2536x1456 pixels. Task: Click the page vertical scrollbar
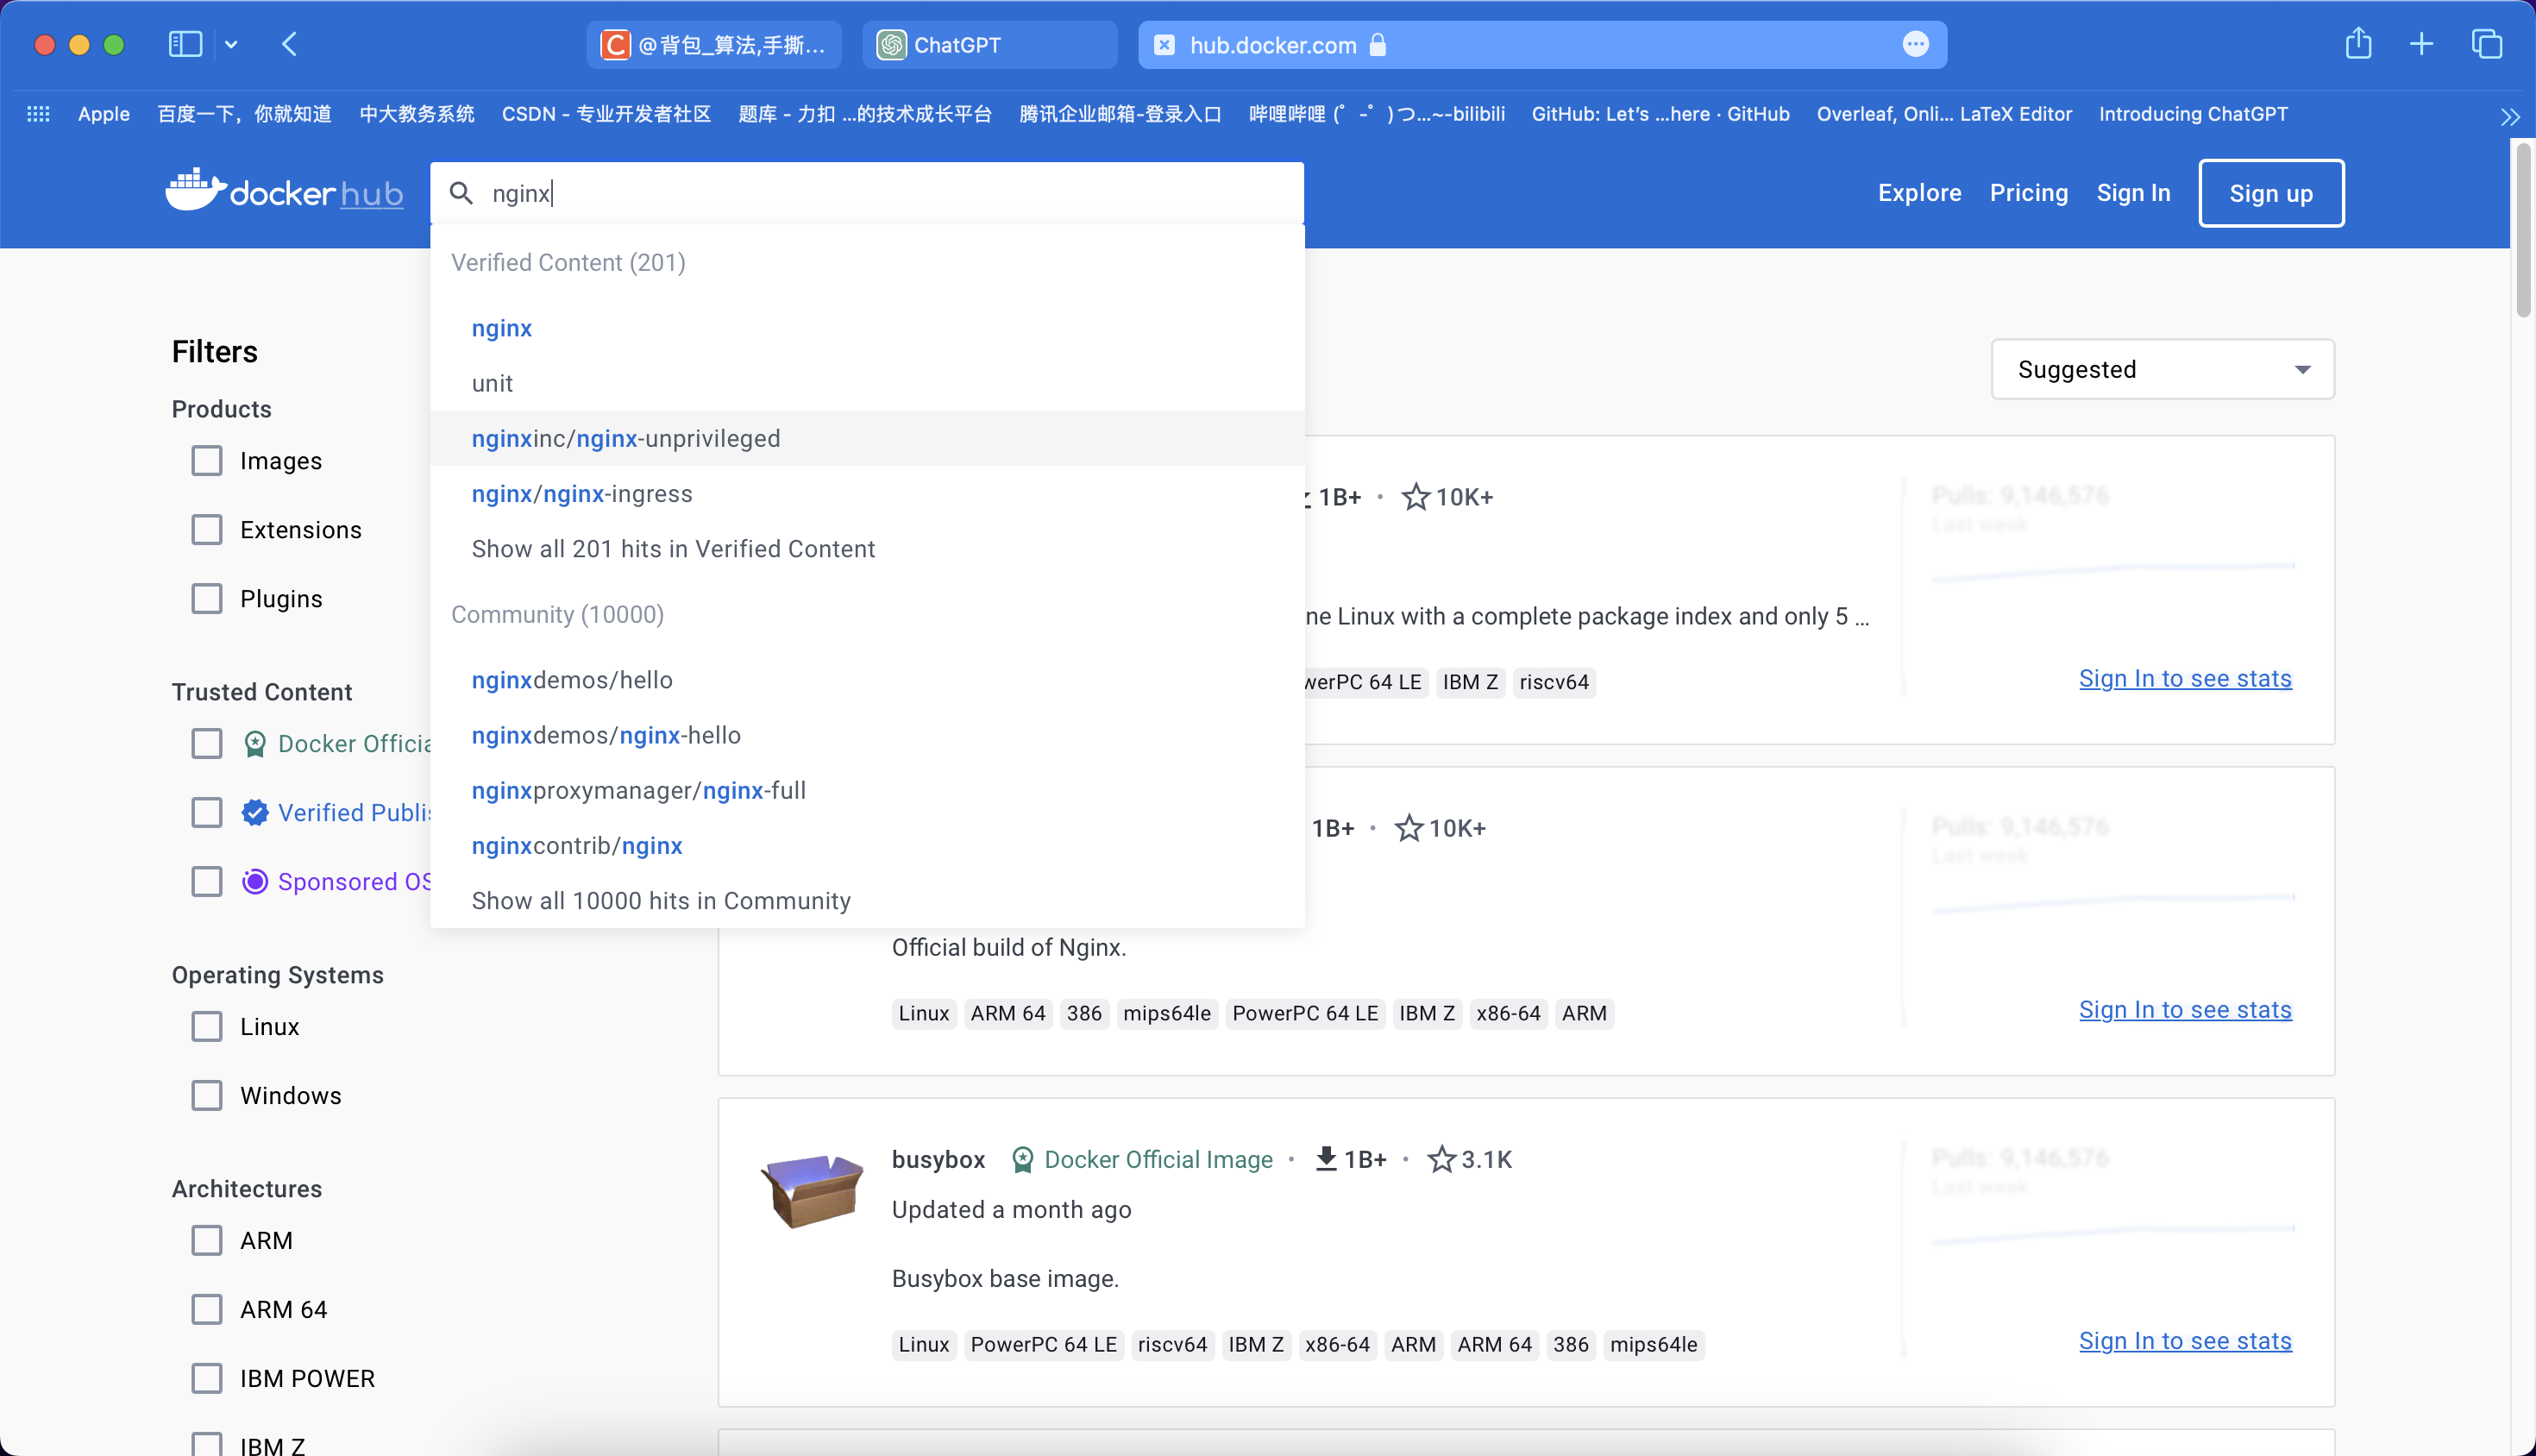coord(2523,230)
